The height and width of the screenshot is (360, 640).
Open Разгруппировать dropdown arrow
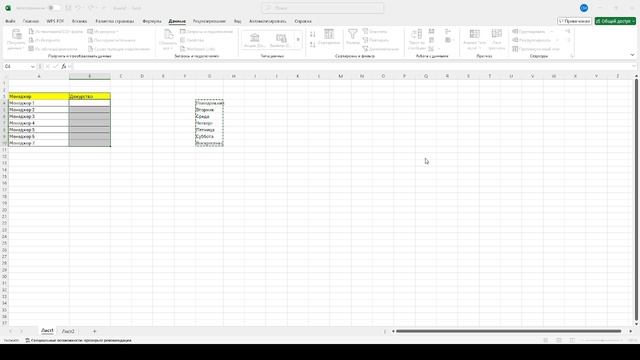557,40
